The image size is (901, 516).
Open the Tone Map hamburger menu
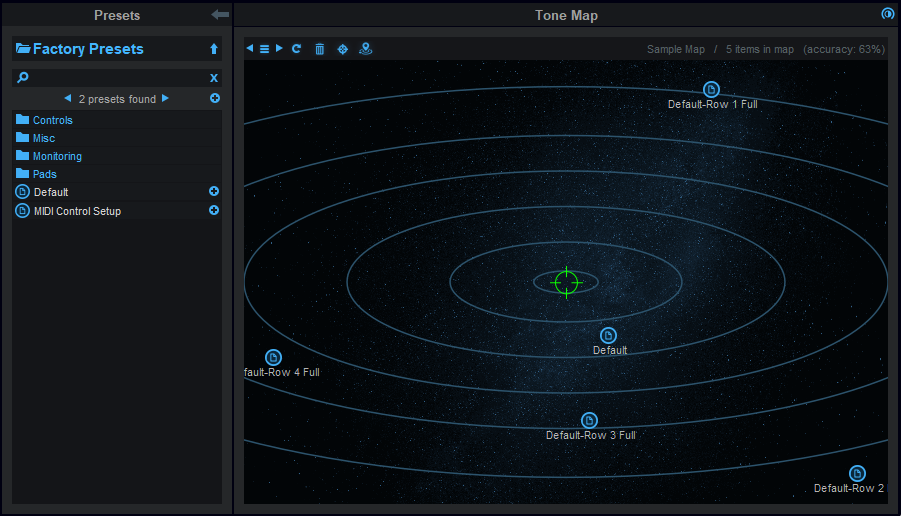click(265, 49)
